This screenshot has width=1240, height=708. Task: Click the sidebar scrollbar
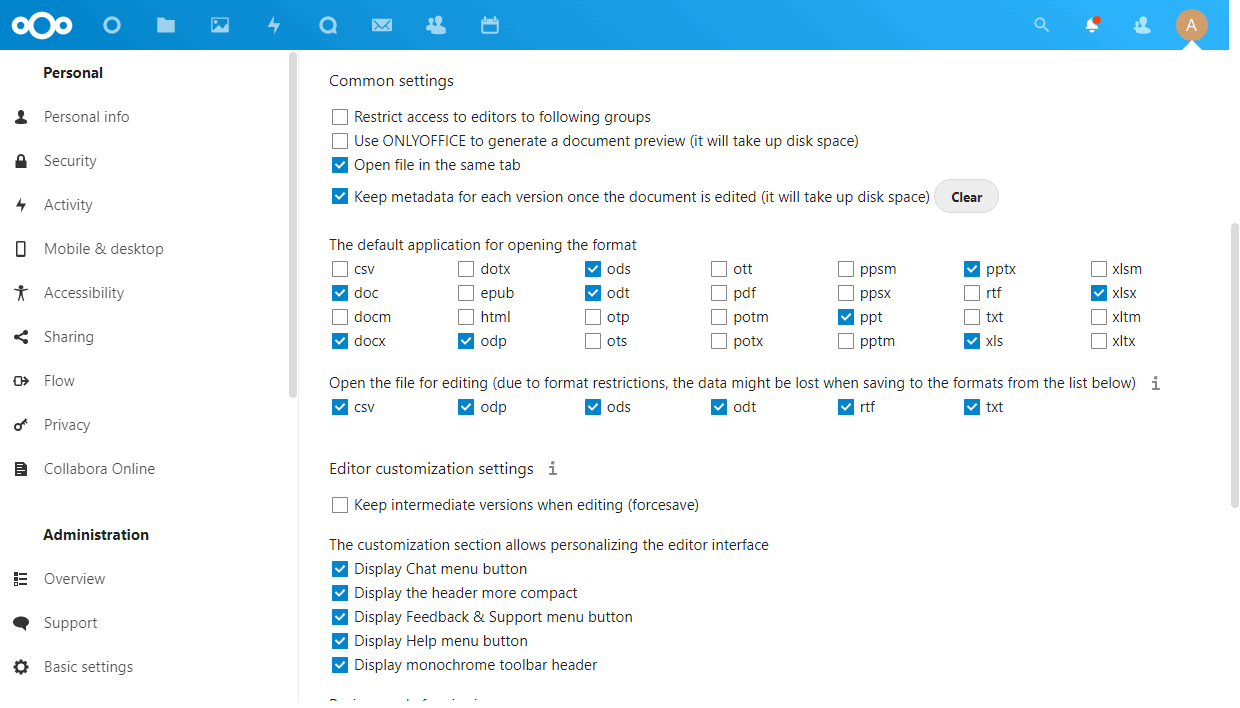click(293, 225)
